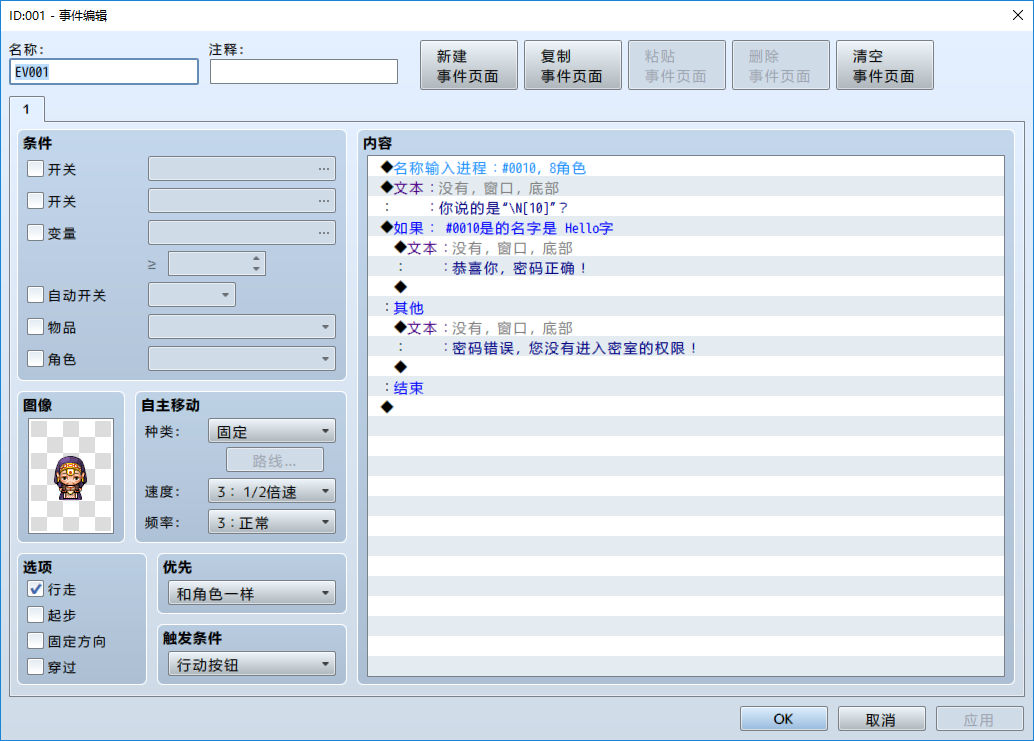Confirm the event with OK

click(x=784, y=719)
